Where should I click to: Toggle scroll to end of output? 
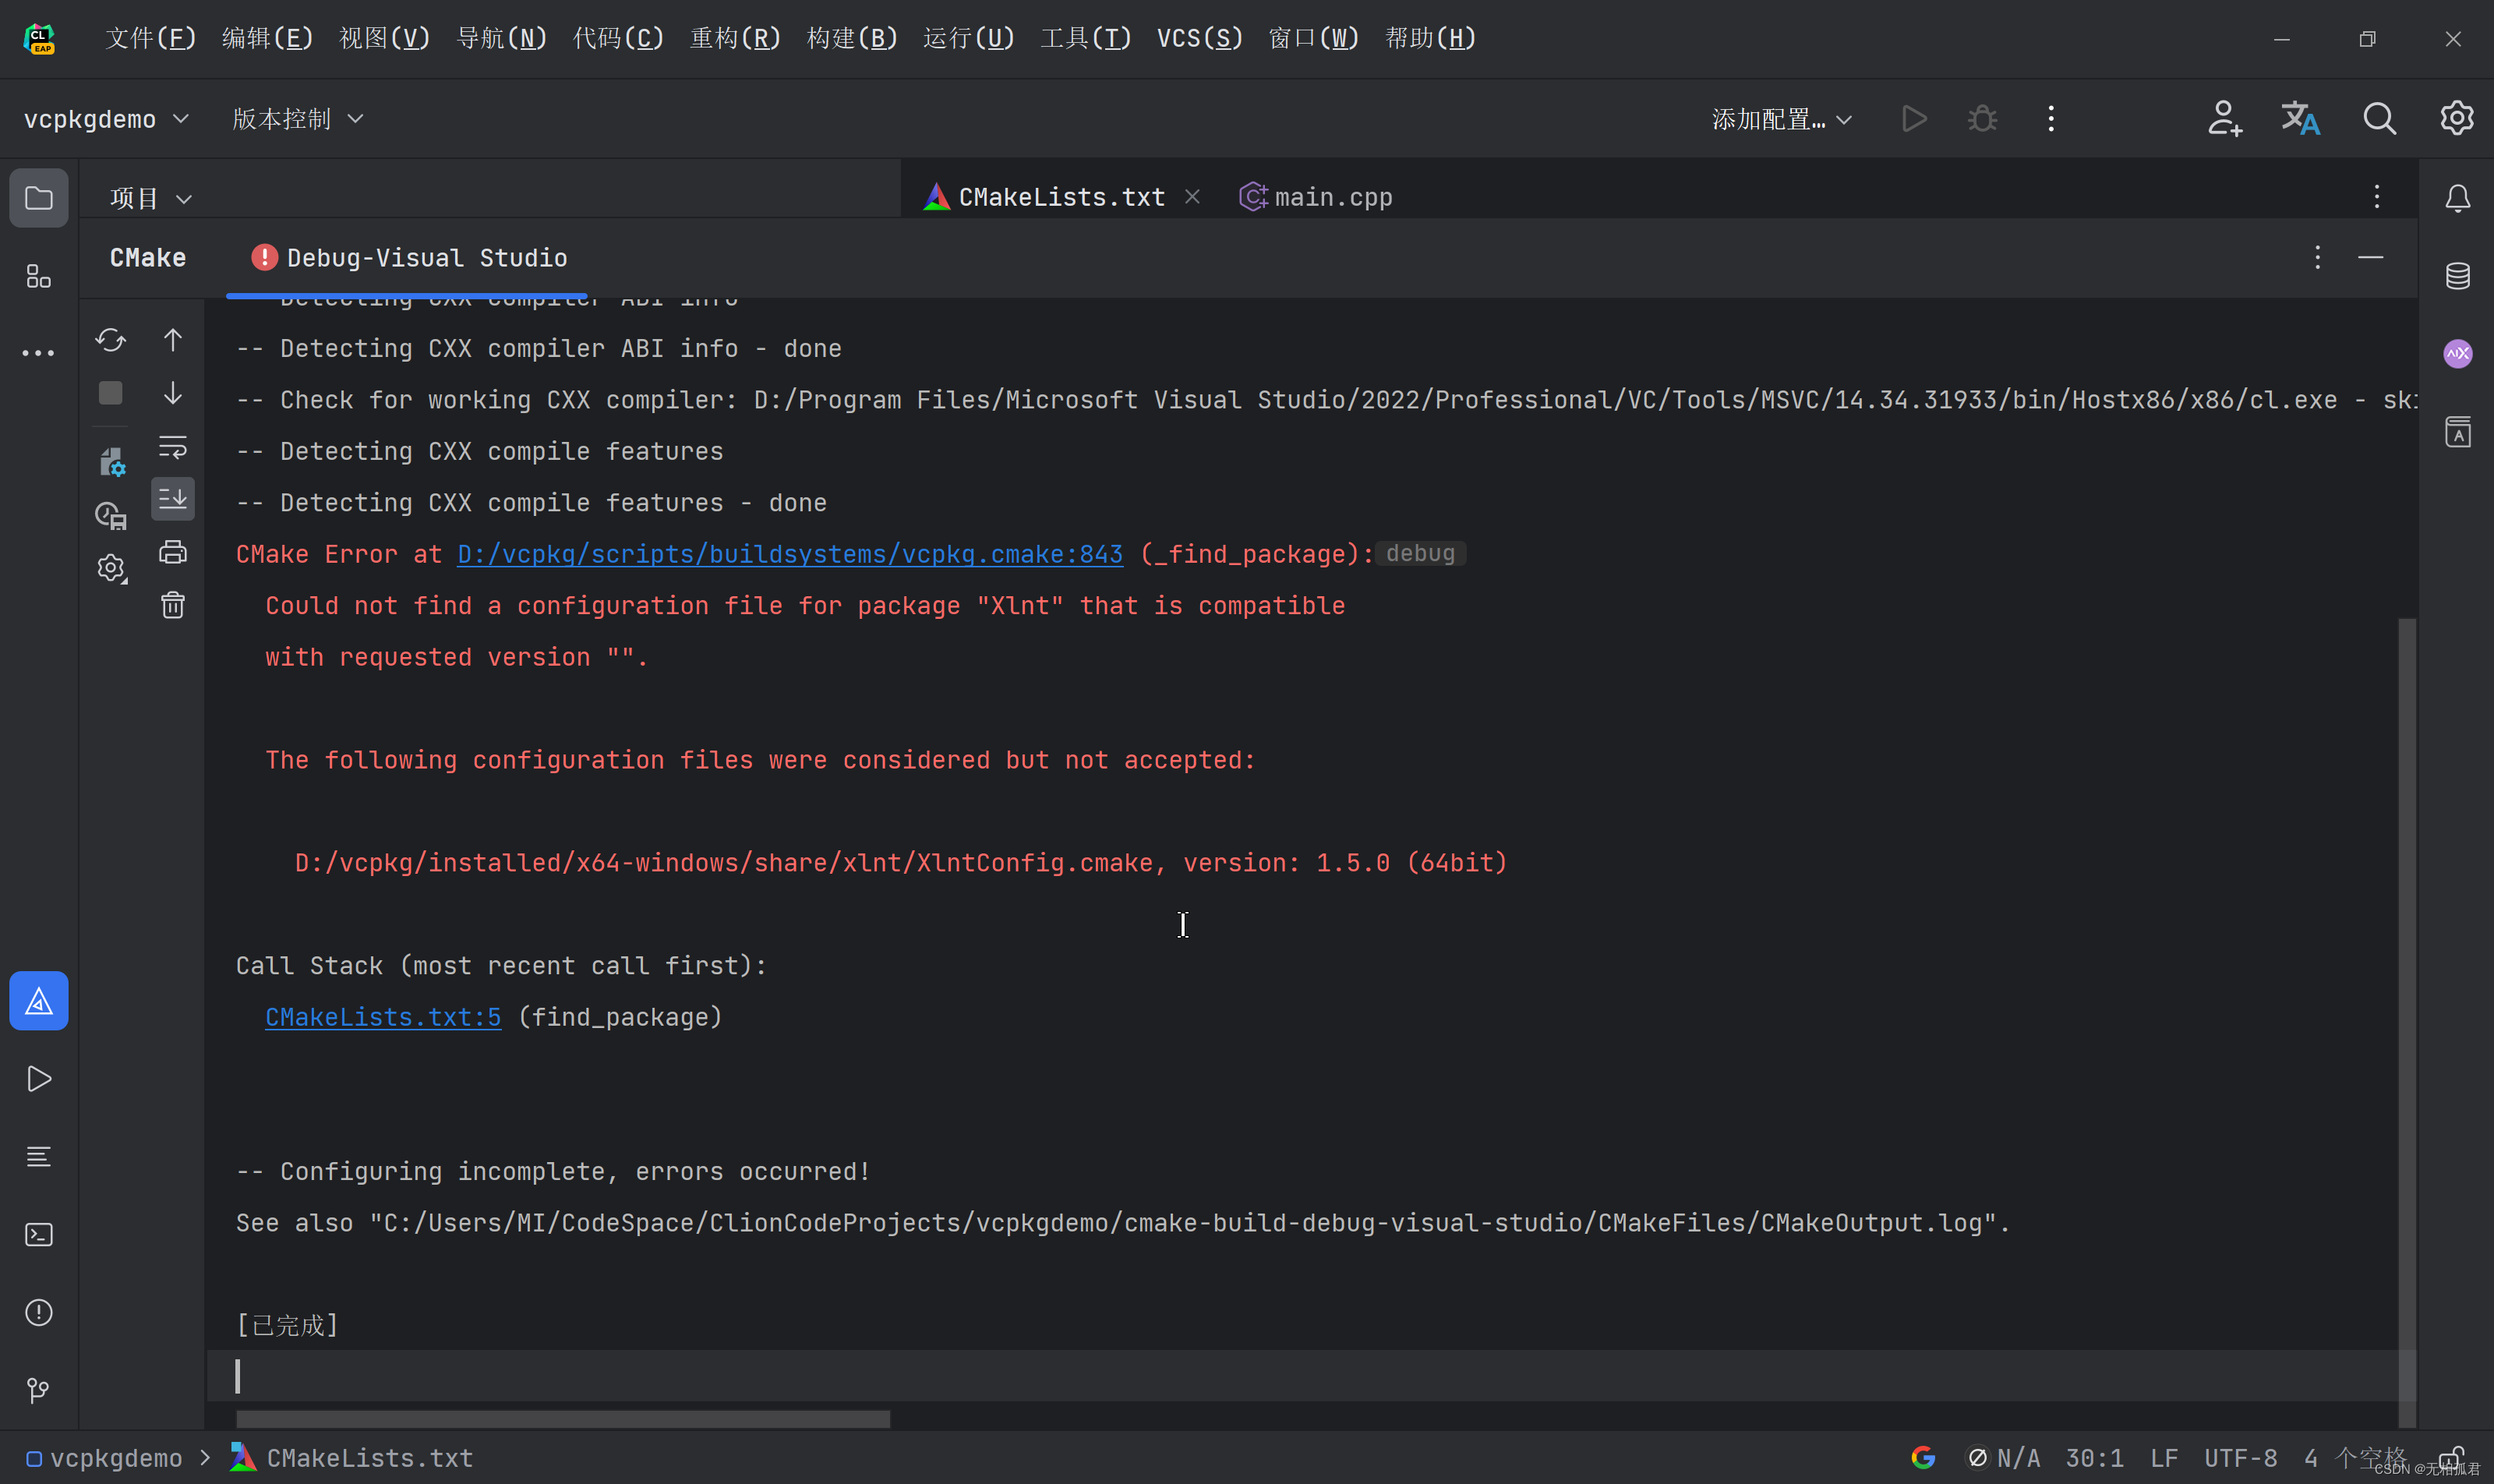click(x=173, y=498)
